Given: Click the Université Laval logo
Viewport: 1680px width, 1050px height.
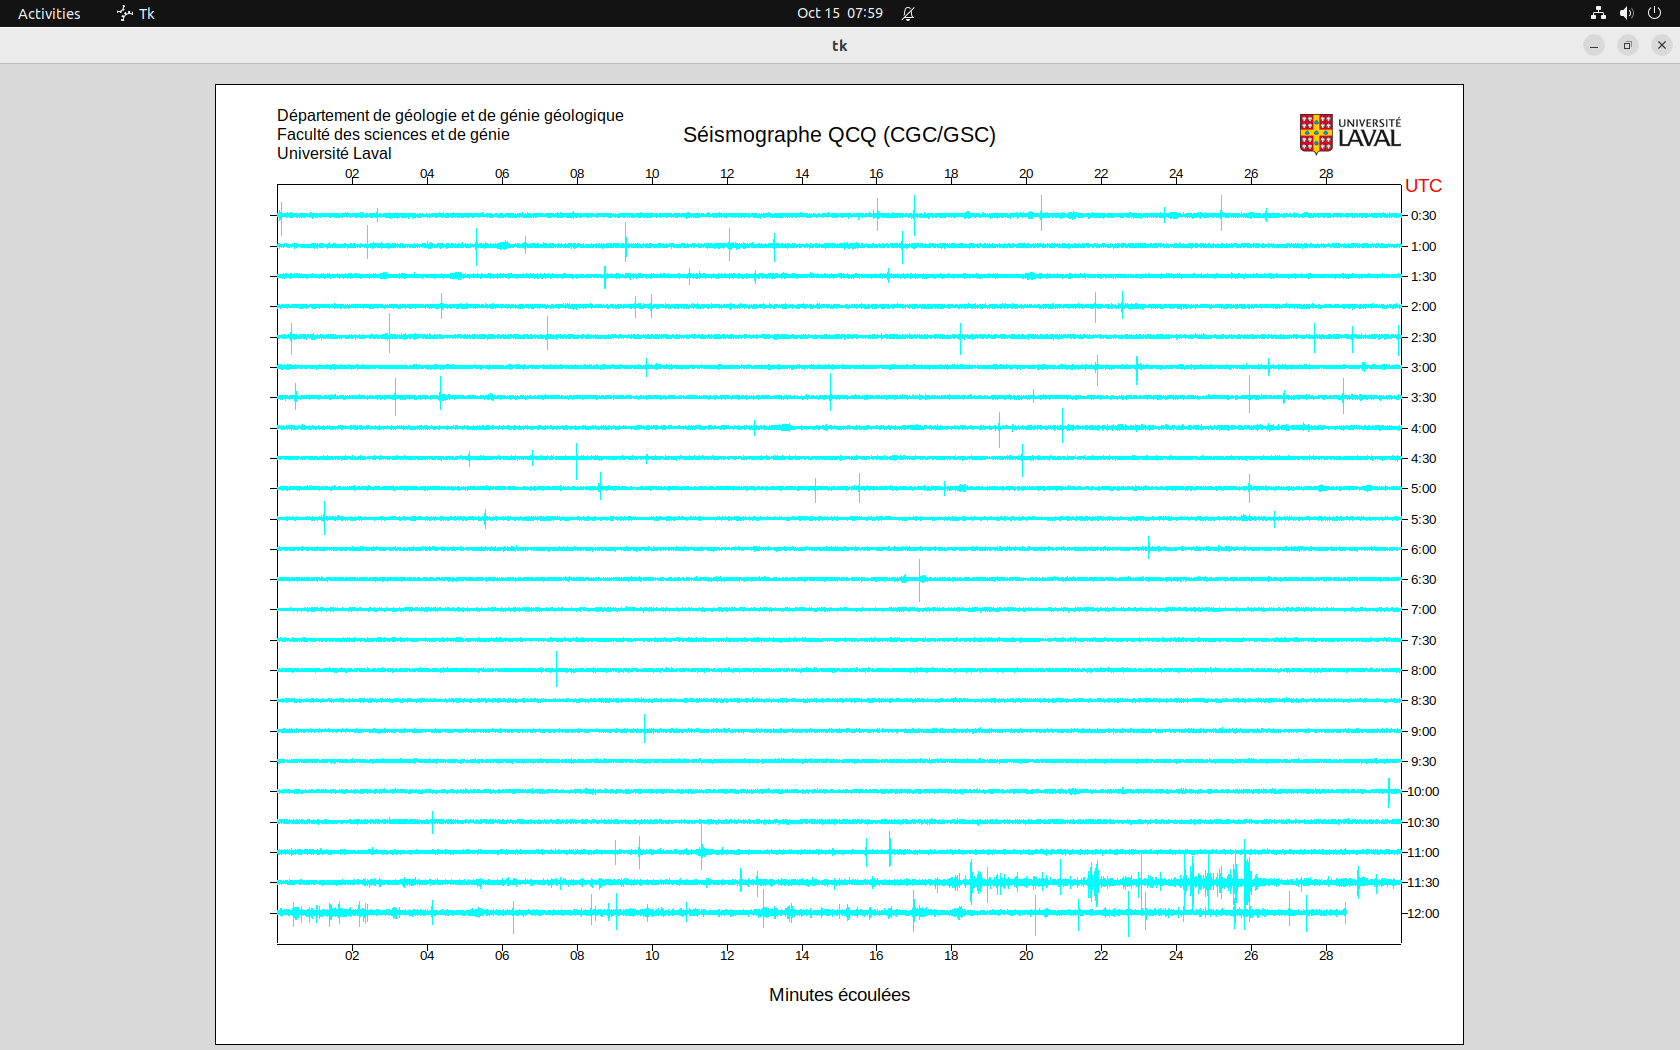Looking at the screenshot, I should (x=1349, y=134).
